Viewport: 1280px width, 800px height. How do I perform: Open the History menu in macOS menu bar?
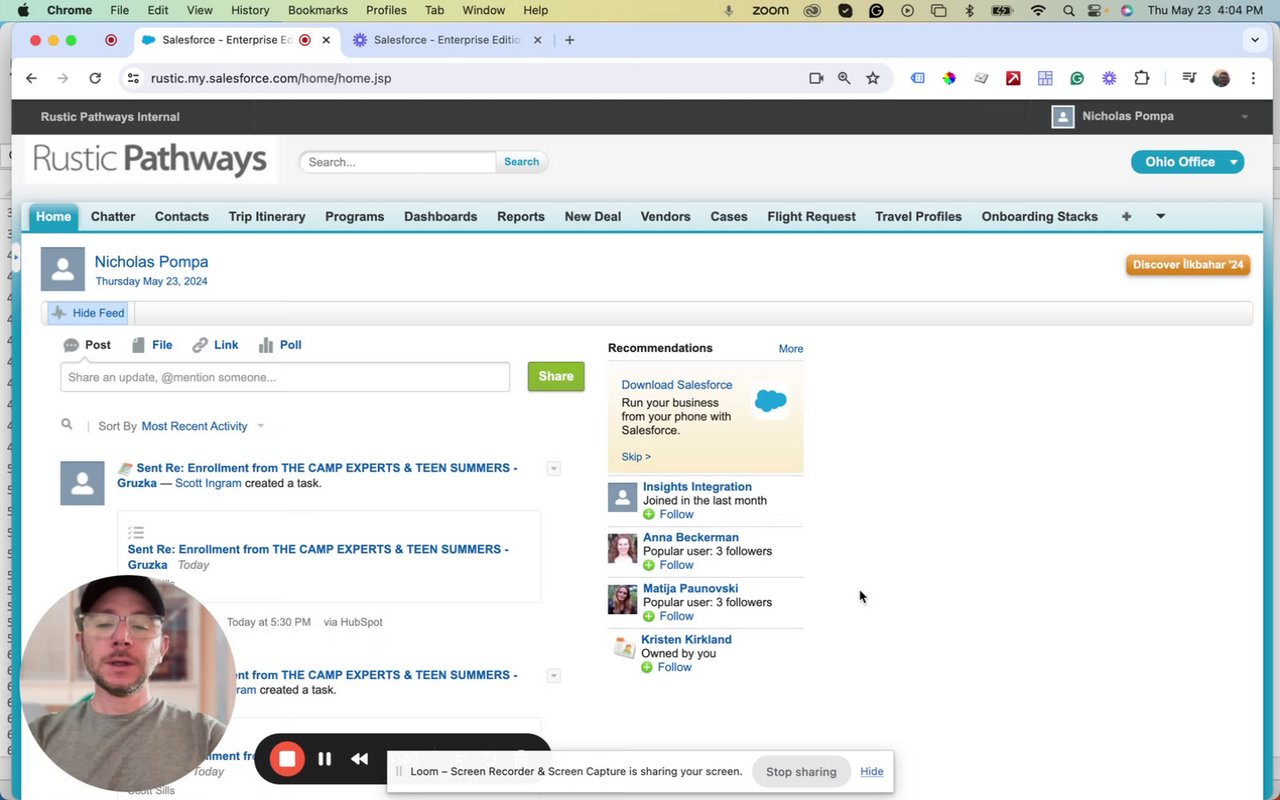point(250,10)
